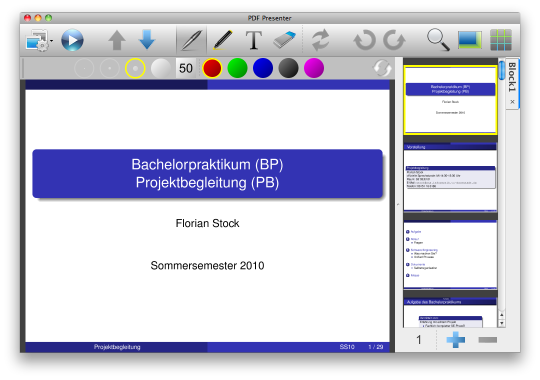540x380 pixels.
Task: Choose the thinnest pen size circle
Action: (x=84, y=68)
